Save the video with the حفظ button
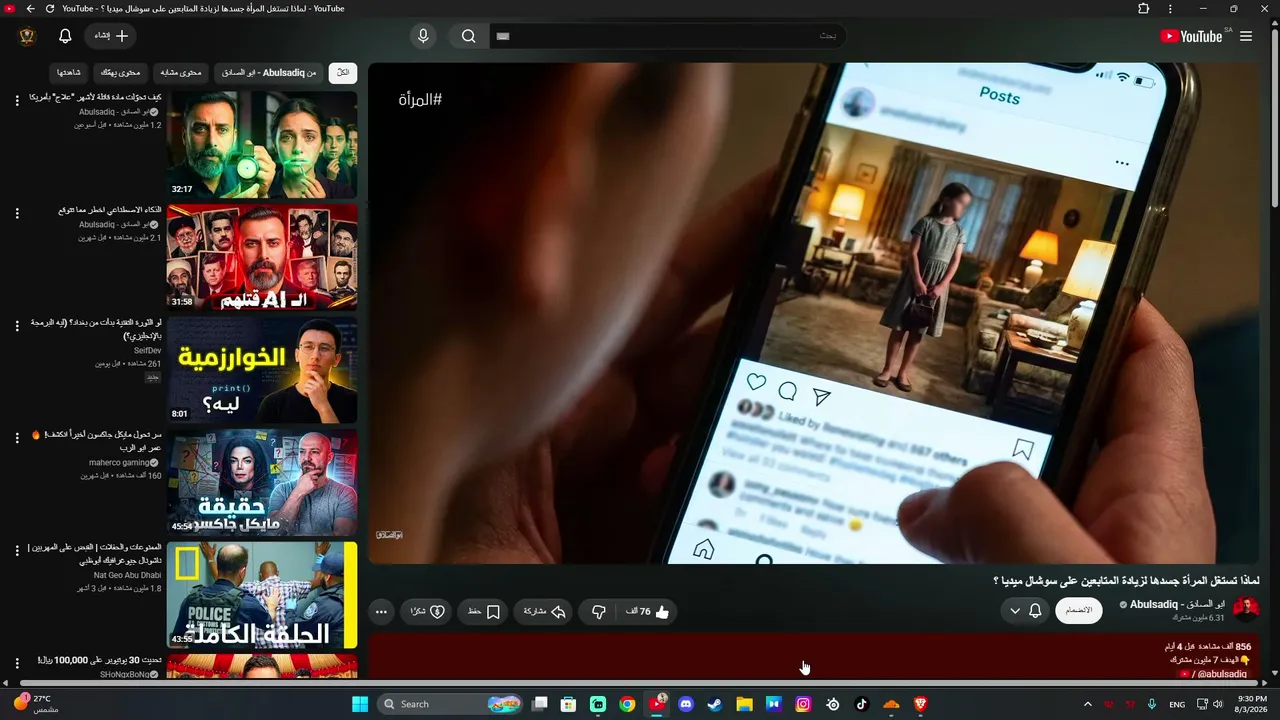This screenshot has height=720, width=1280. (484, 612)
